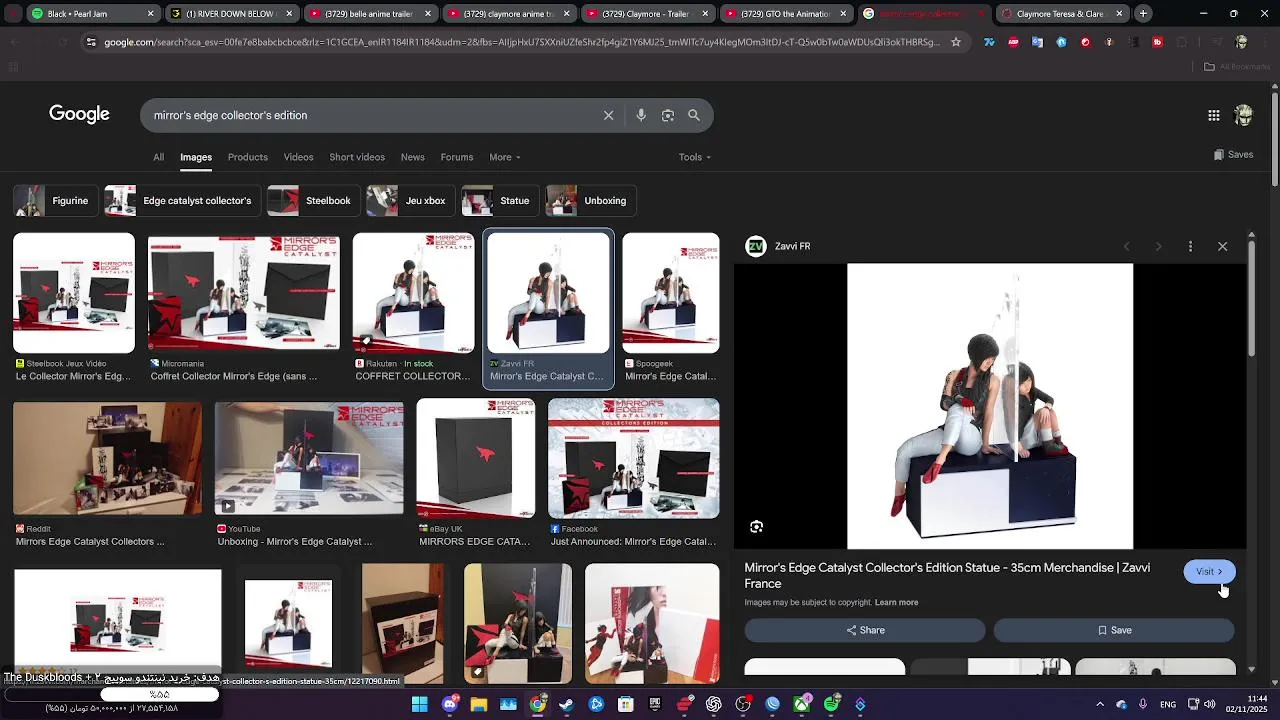Switch to the Videos tab
The image size is (1280, 720).
298,157
